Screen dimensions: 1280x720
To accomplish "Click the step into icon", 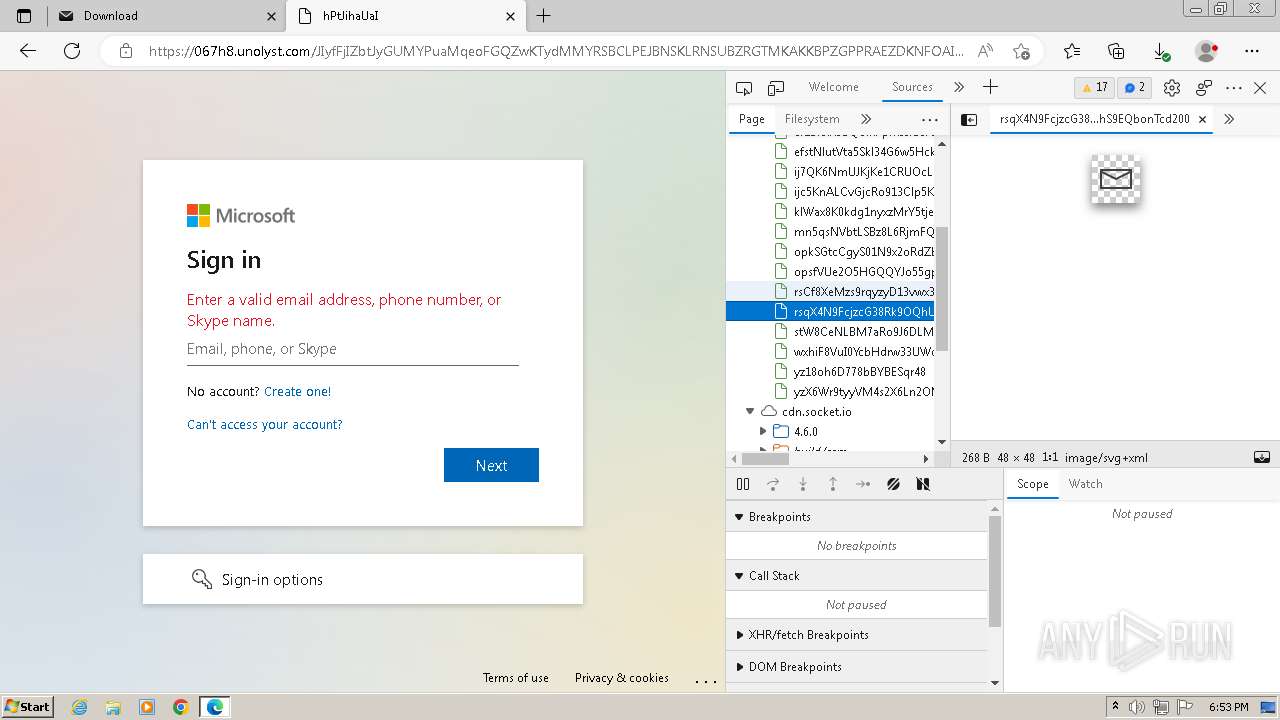I will click(x=803, y=484).
